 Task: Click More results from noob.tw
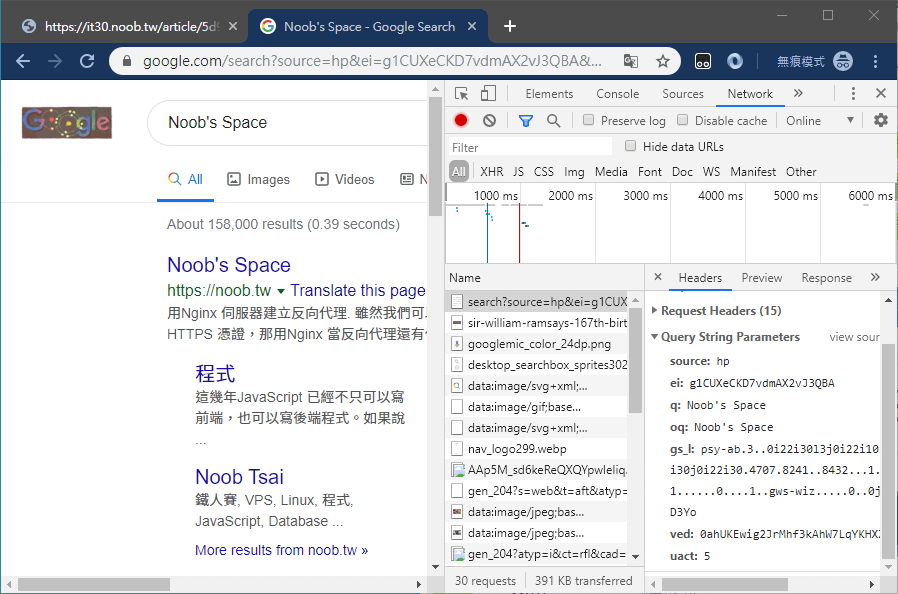pyautogui.click(x=281, y=550)
